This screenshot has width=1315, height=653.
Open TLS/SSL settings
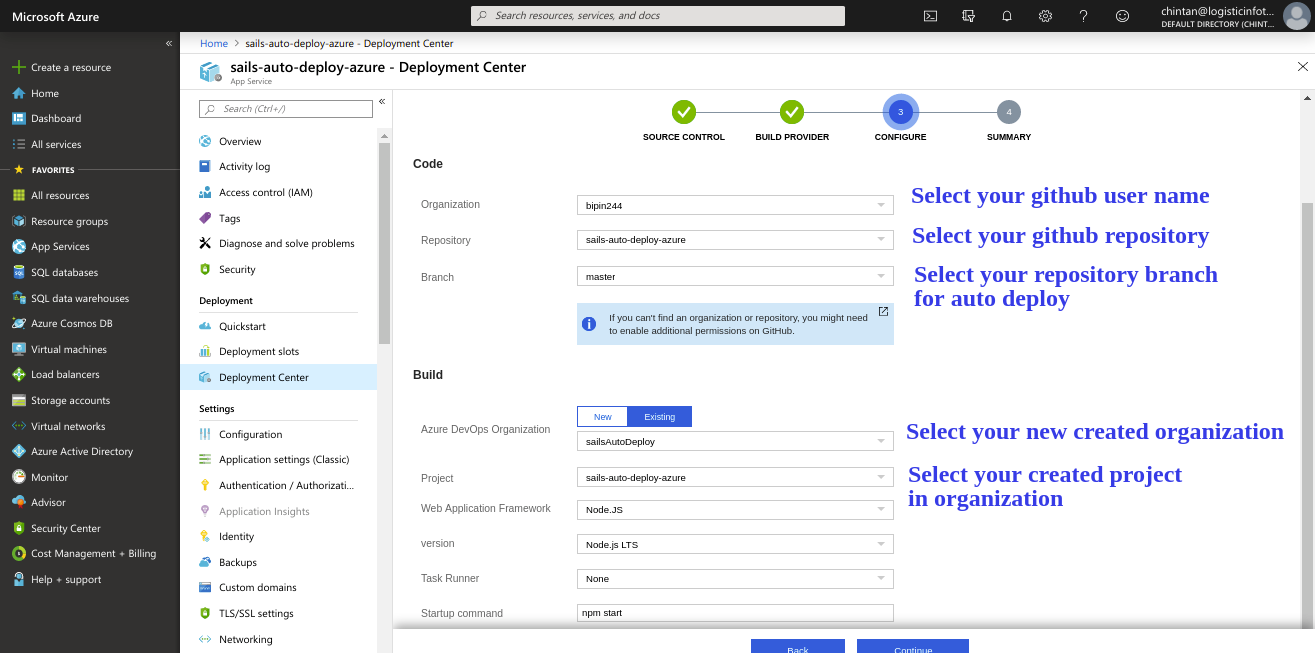(x=256, y=613)
